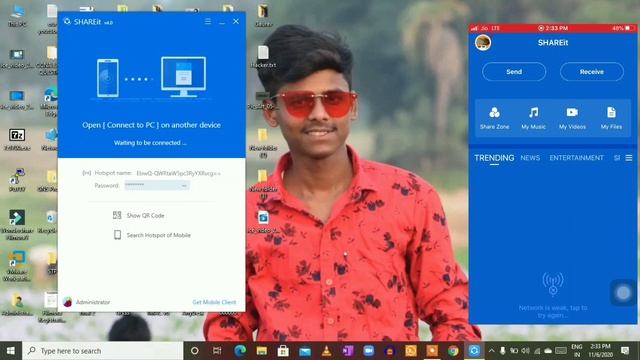Click Show QR Code option
The height and width of the screenshot is (360, 640).
coord(145,215)
